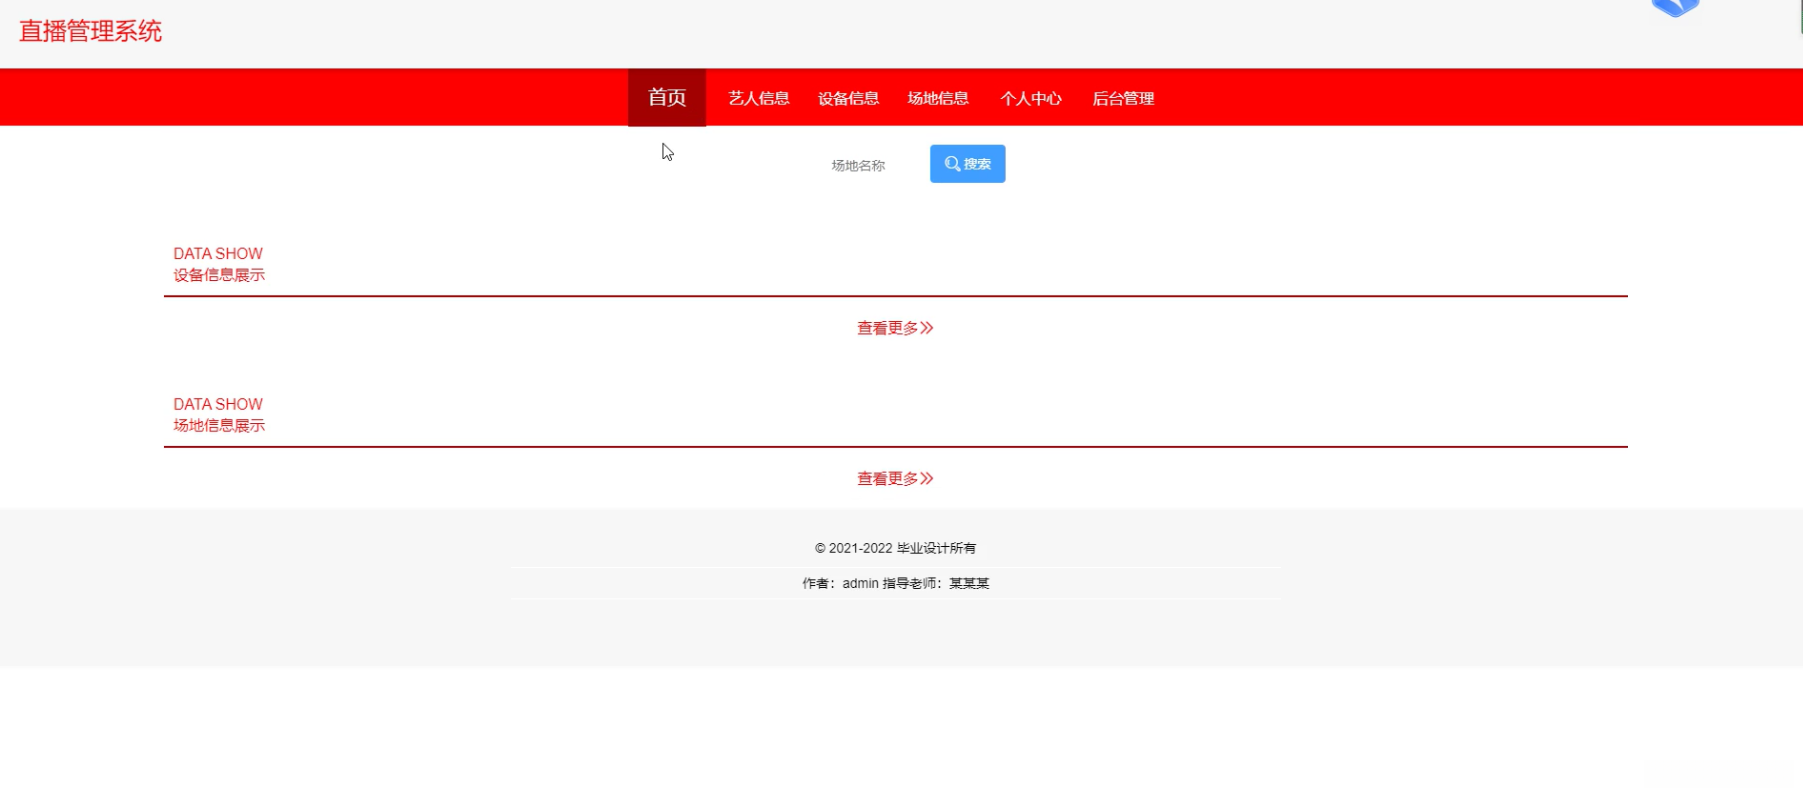Viewport: 1803px width, 795px height.
Task: Click the 场地信息展示 section heading
Action: (219, 425)
